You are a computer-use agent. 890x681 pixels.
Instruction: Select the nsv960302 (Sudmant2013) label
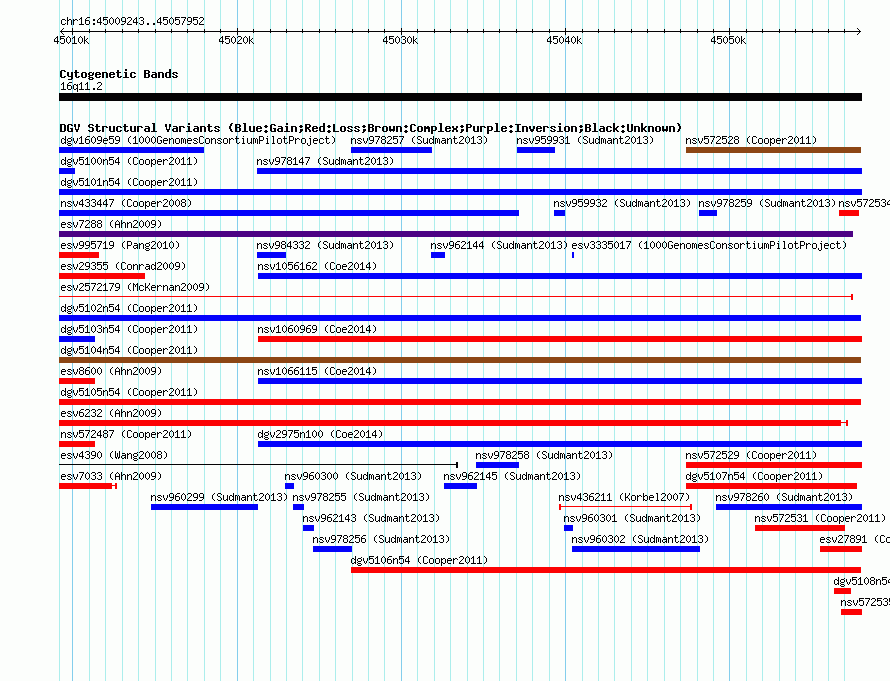640,539
